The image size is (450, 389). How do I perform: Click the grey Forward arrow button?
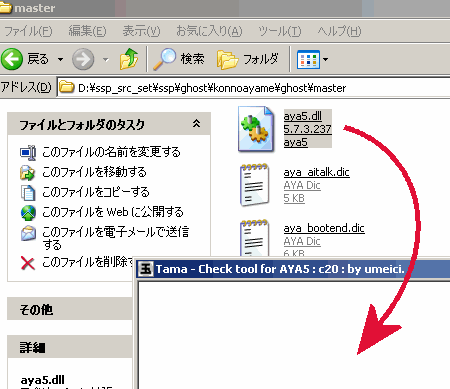(x=83, y=59)
